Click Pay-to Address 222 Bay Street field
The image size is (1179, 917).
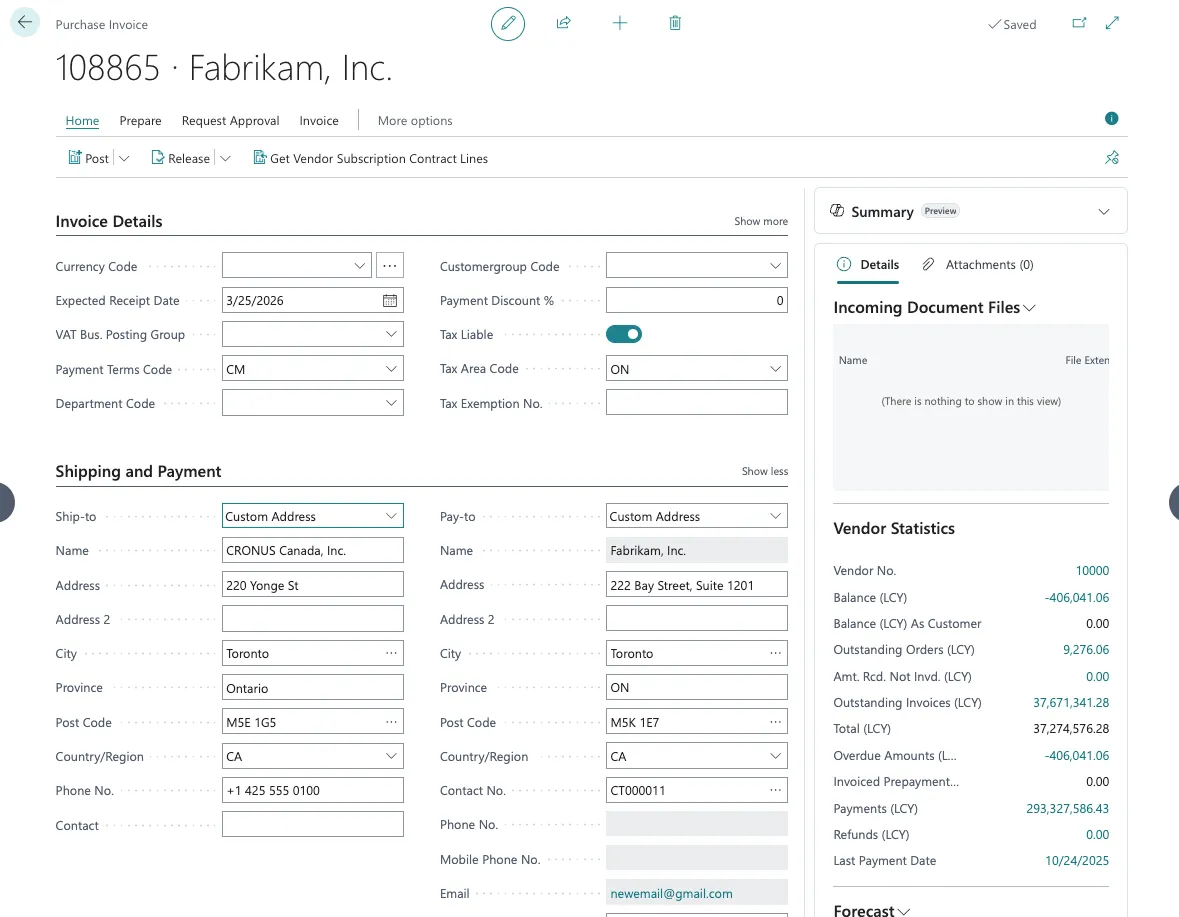tap(697, 585)
